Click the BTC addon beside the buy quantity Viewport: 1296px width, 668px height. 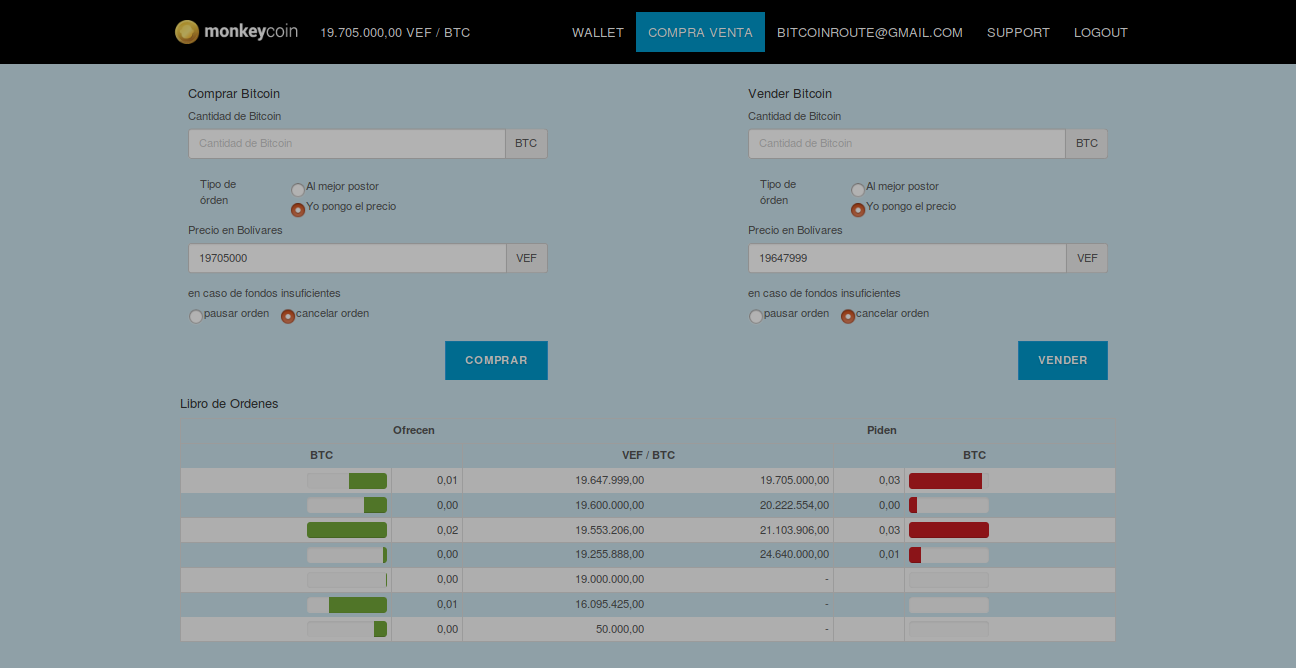point(526,143)
